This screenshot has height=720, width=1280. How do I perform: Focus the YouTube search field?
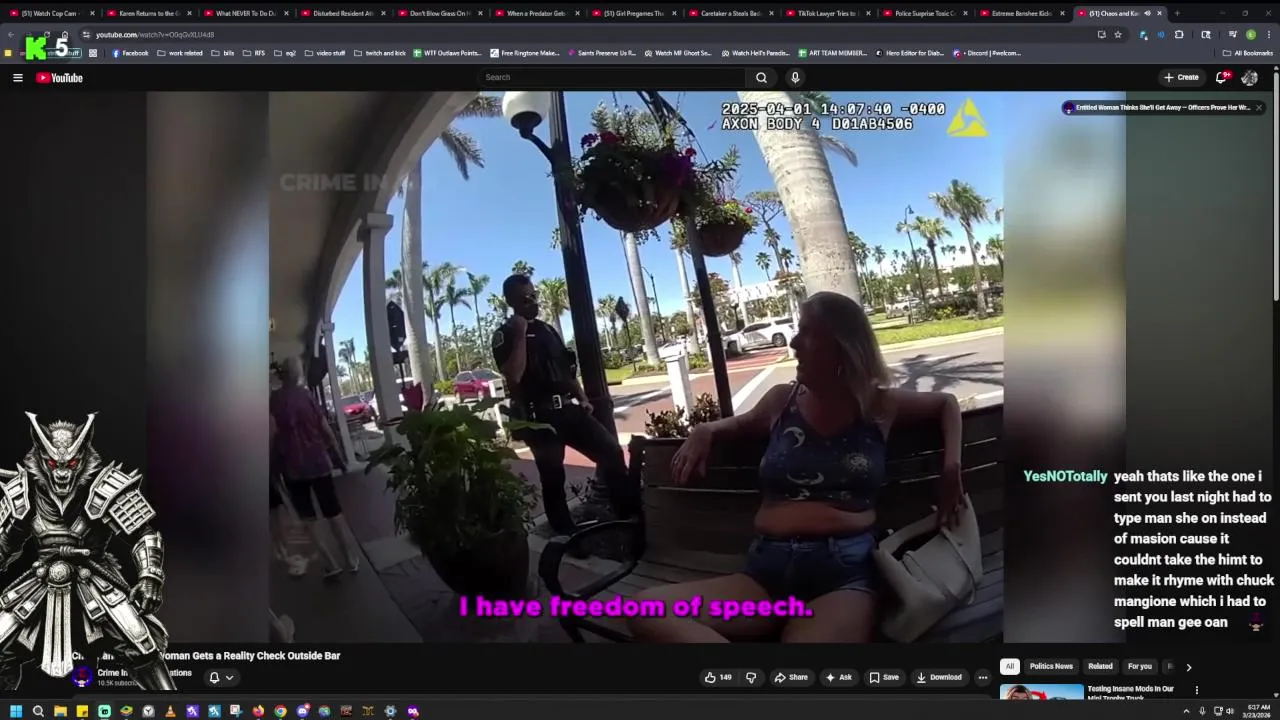[x=612, y=77]
